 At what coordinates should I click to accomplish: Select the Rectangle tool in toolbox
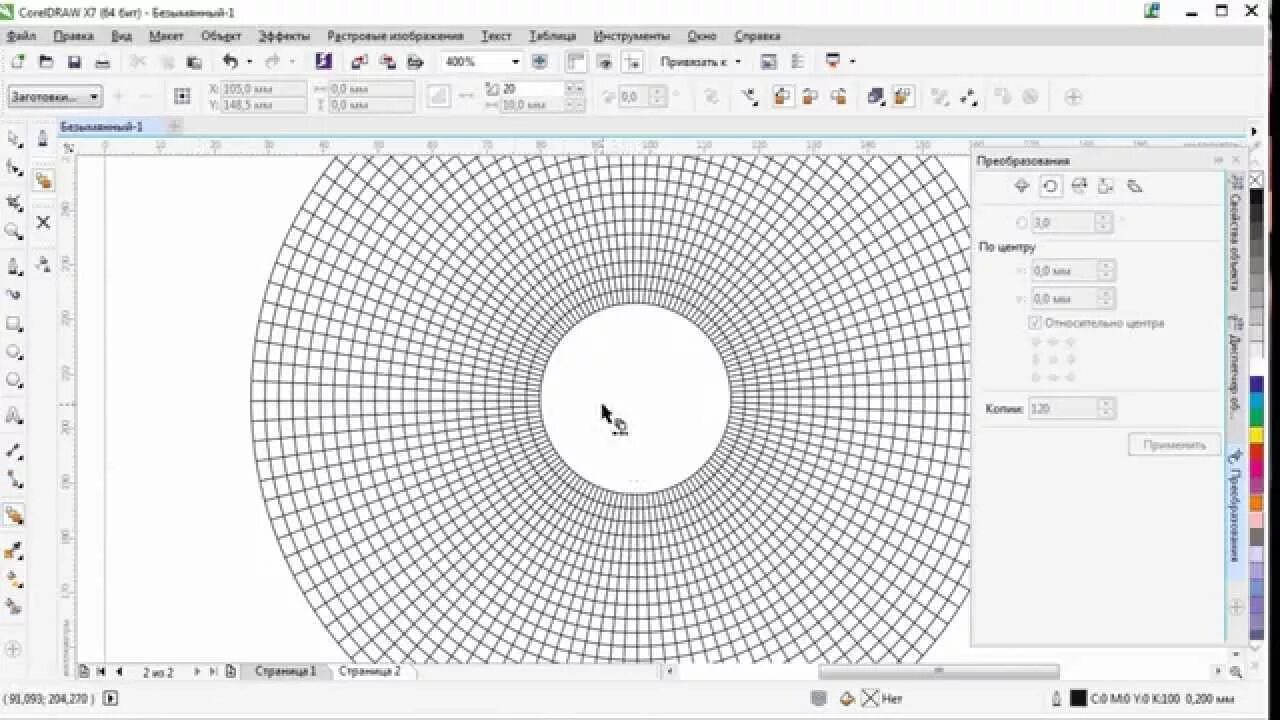click(x=14, y=324)
